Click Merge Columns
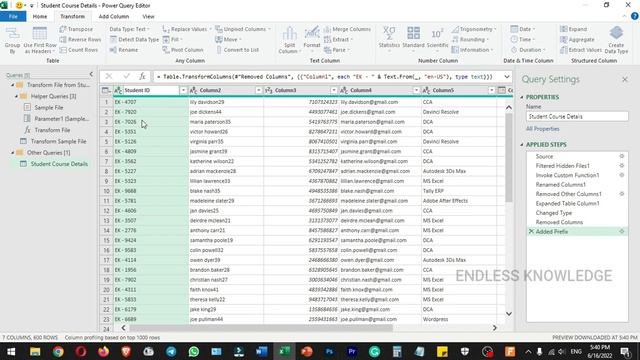 point(347,29)
